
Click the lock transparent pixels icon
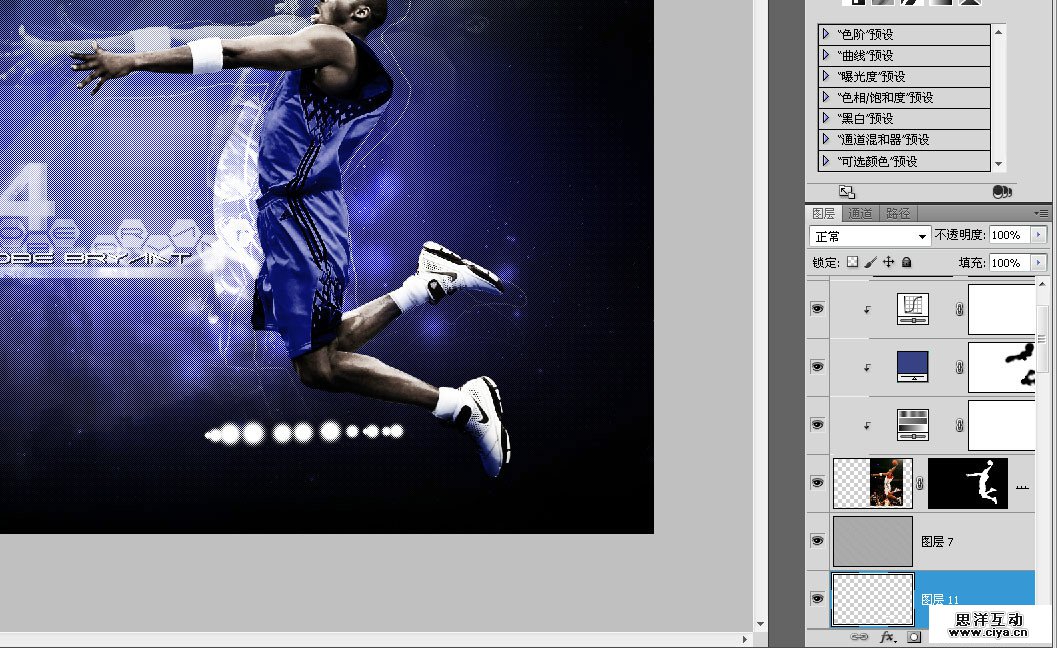pos(852,262)
